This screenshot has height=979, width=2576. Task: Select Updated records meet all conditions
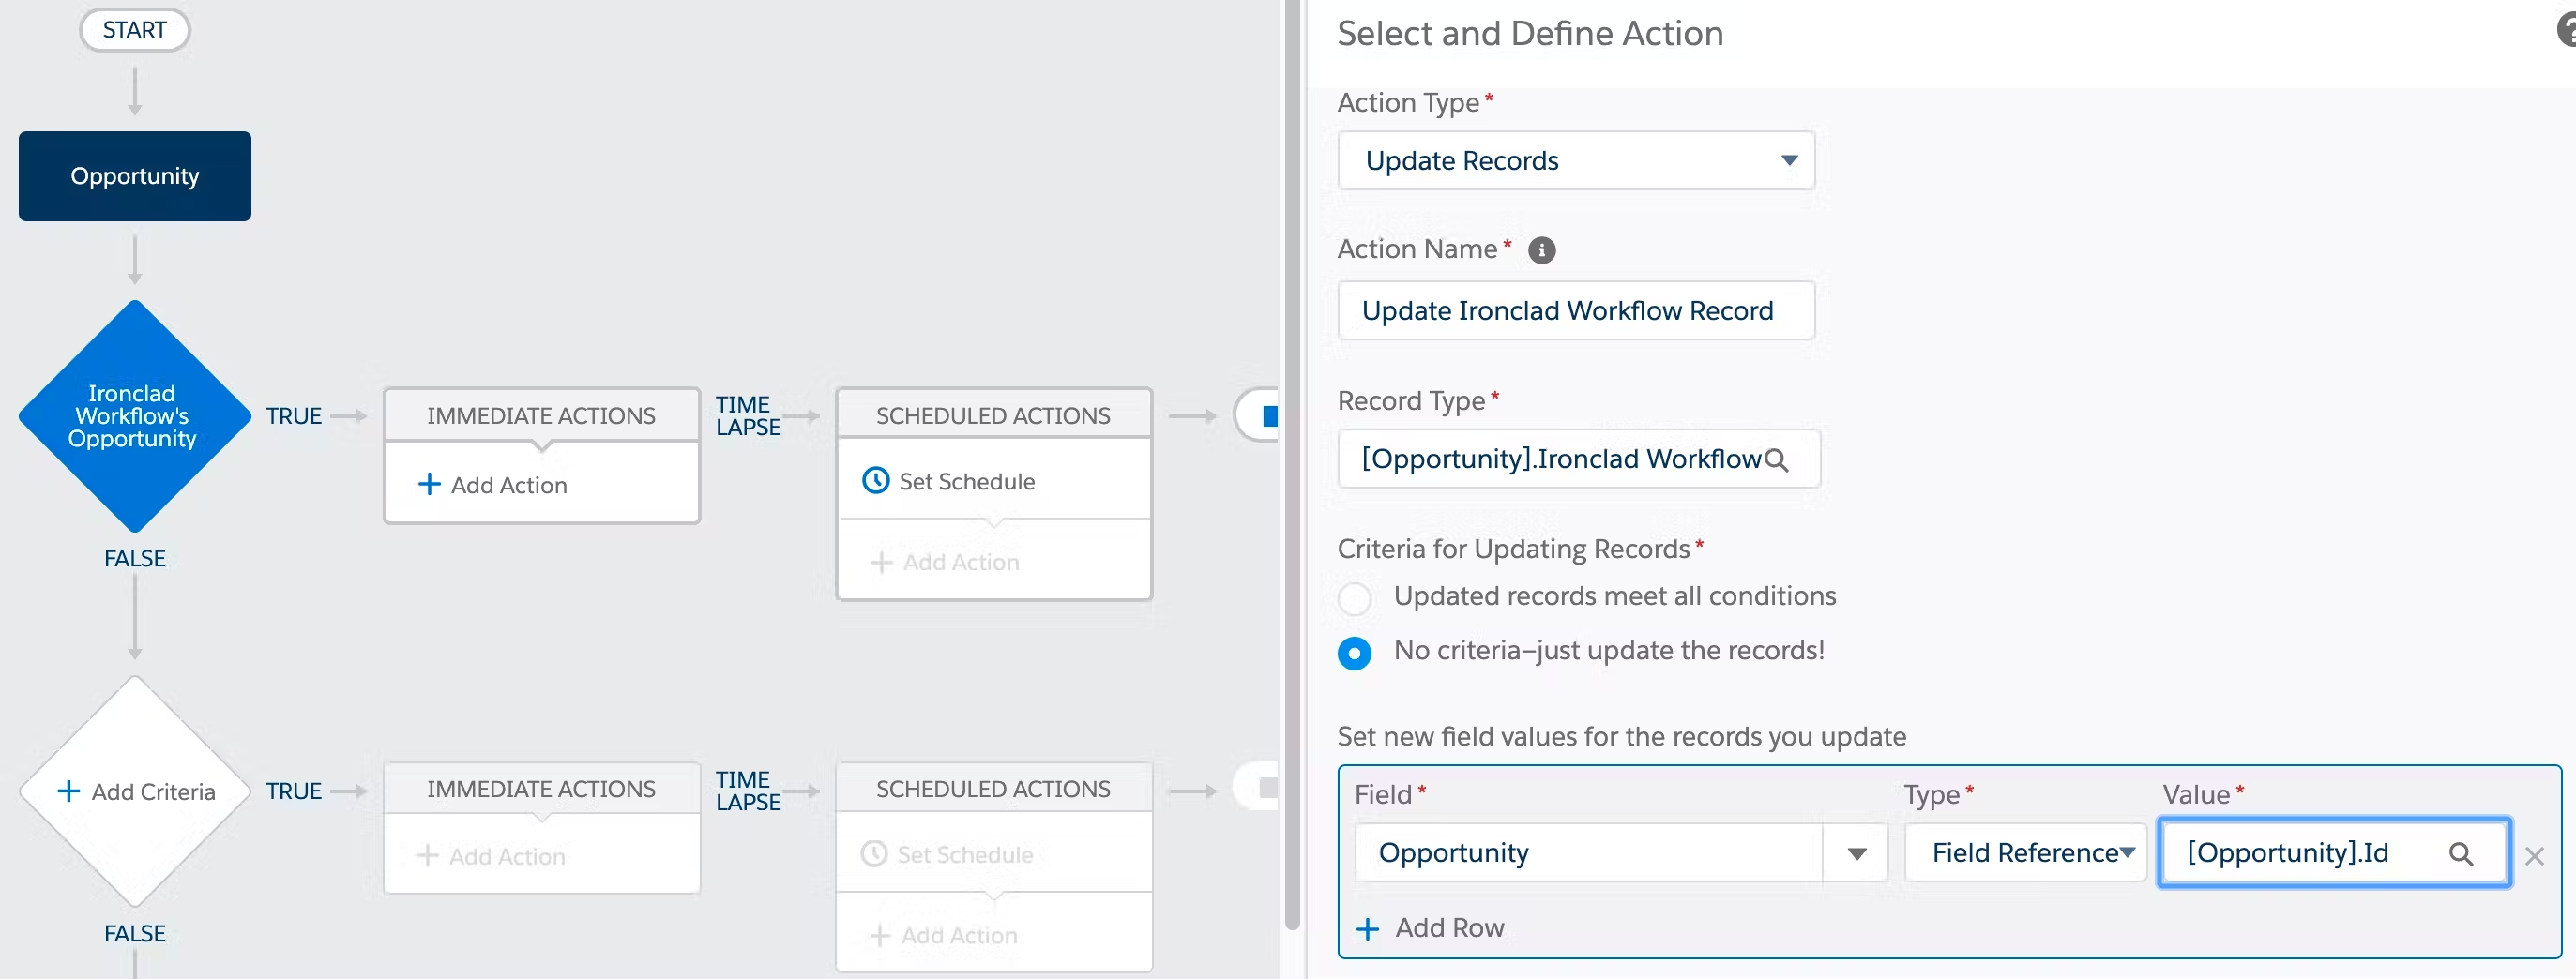coord(1354,598)
